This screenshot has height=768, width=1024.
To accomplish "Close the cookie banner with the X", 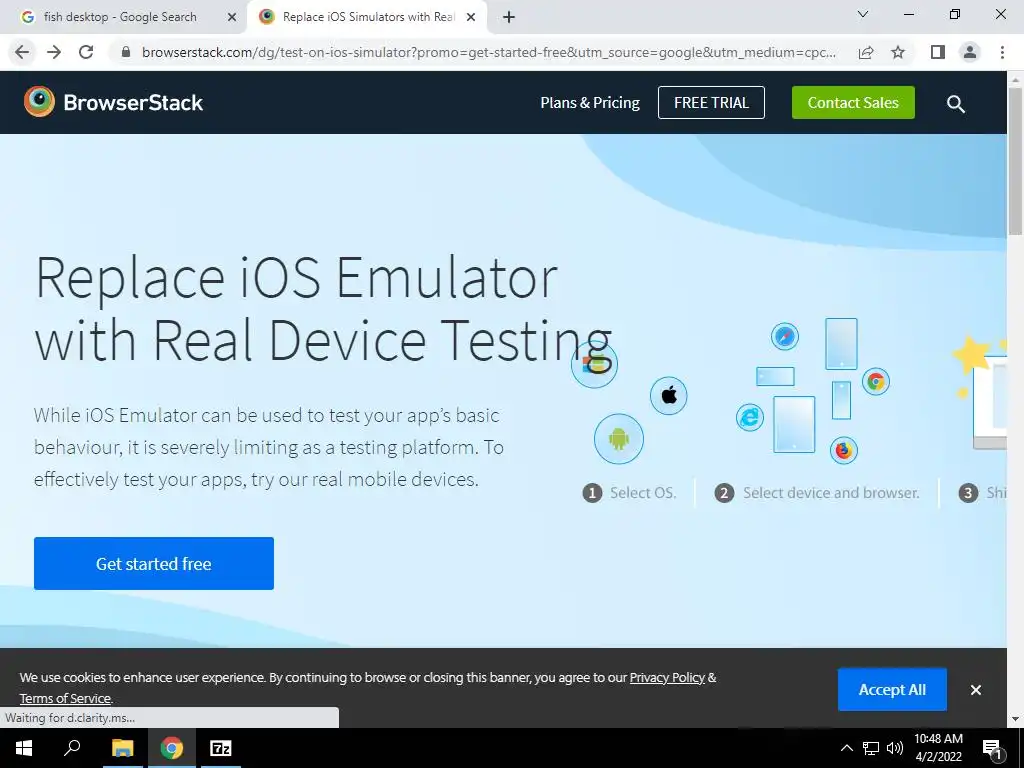I will [976, 690].
